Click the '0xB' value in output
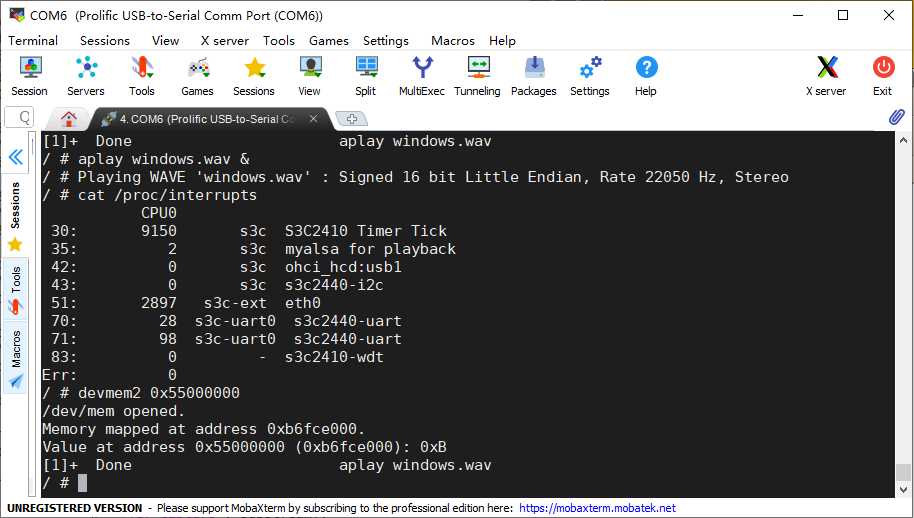 [433, 447]
